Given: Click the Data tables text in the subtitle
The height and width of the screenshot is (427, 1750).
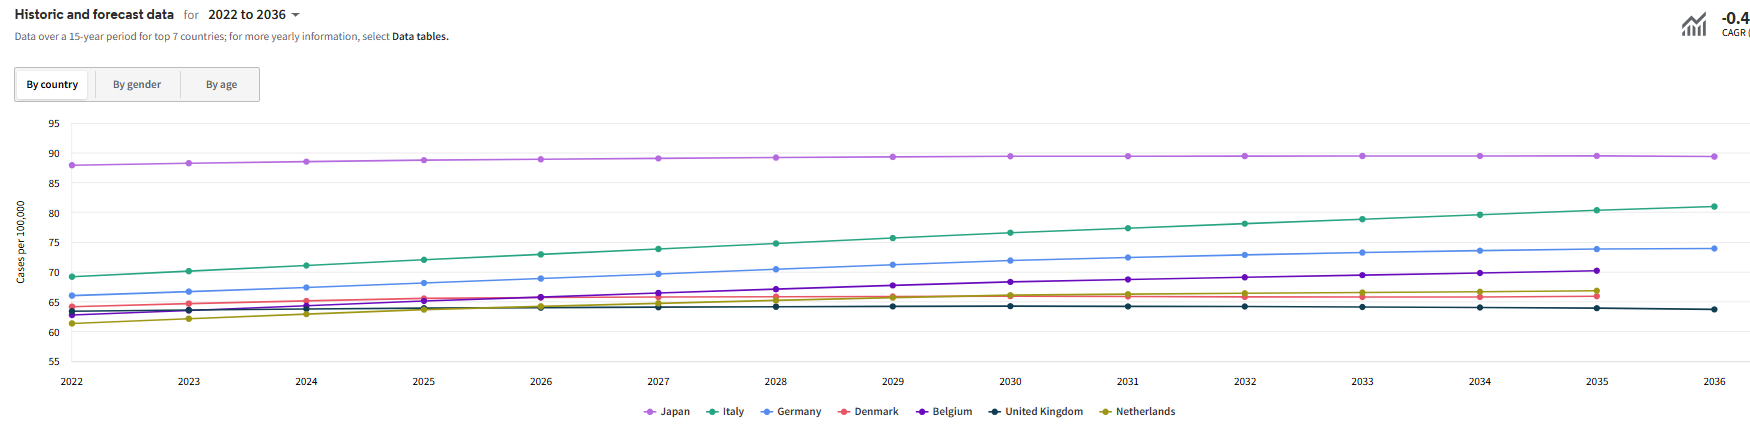Looking at the screenshot, I should point(419,37).
